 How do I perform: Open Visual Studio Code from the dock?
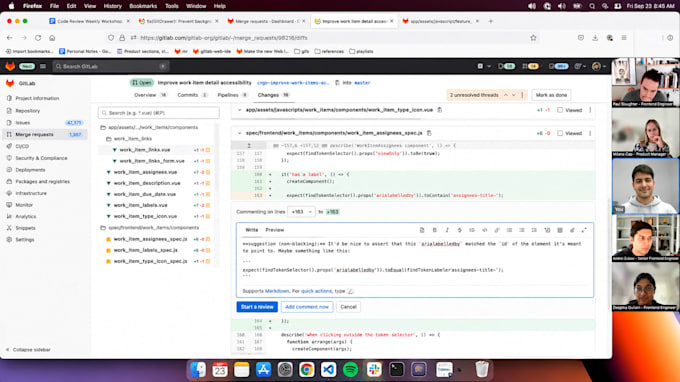(x=328, y=369)
